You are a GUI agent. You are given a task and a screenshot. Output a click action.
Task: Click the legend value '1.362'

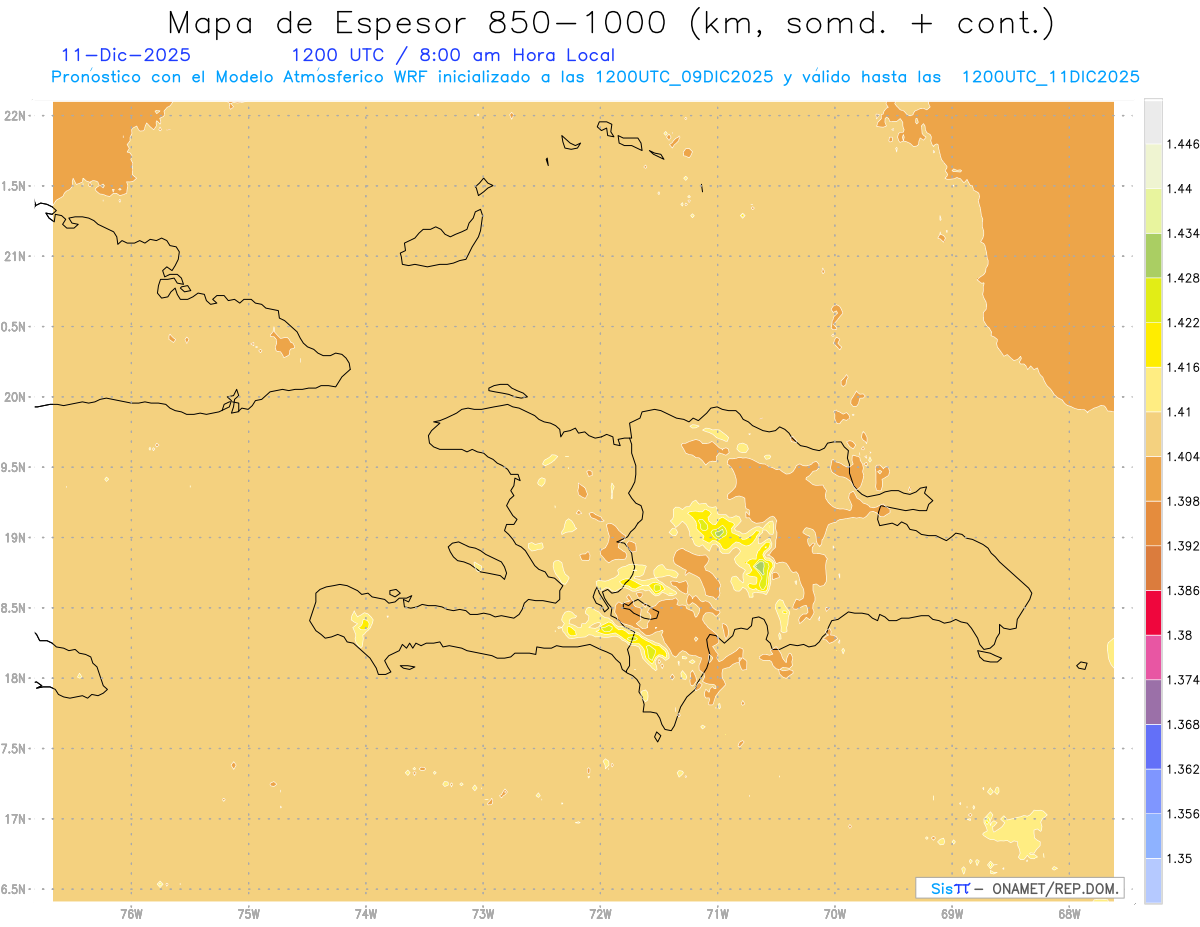click(1183, 768)
